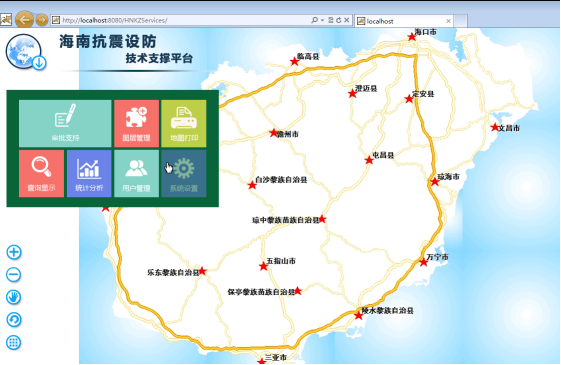Expand the address bar search dropdown arrow
This screenshot has width=561, height=365.
pyautogui.click(x=322, y=20)
